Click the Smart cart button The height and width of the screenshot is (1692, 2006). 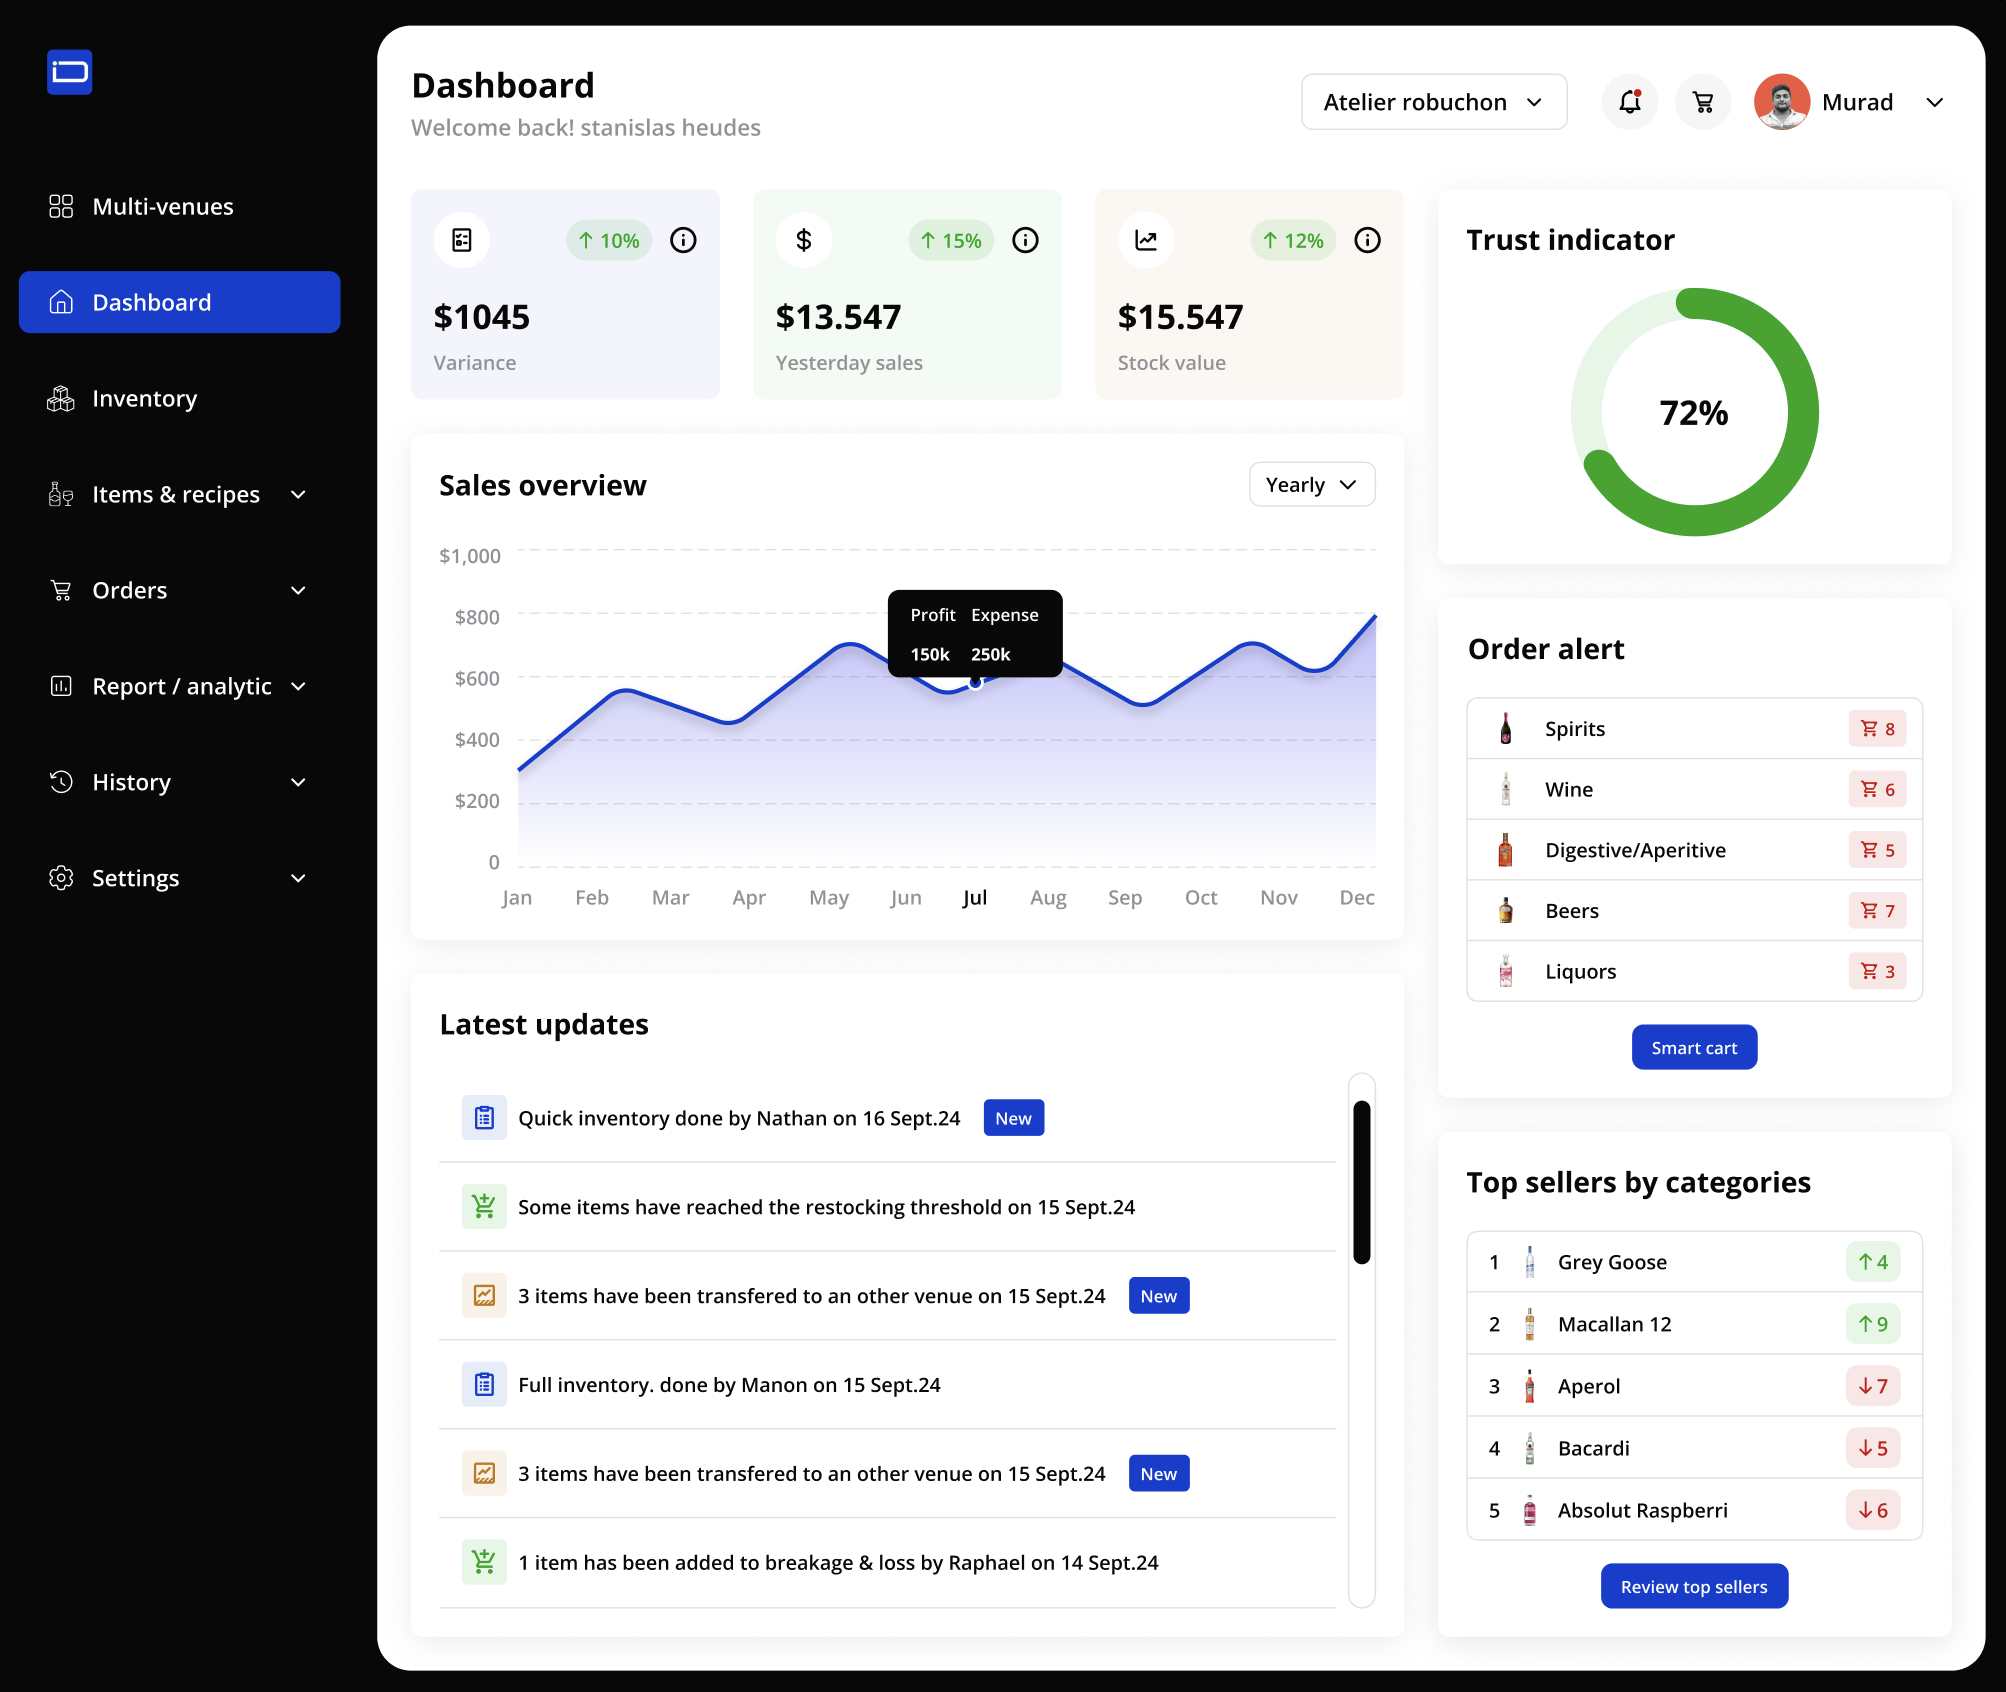tap(1694, 1048)
